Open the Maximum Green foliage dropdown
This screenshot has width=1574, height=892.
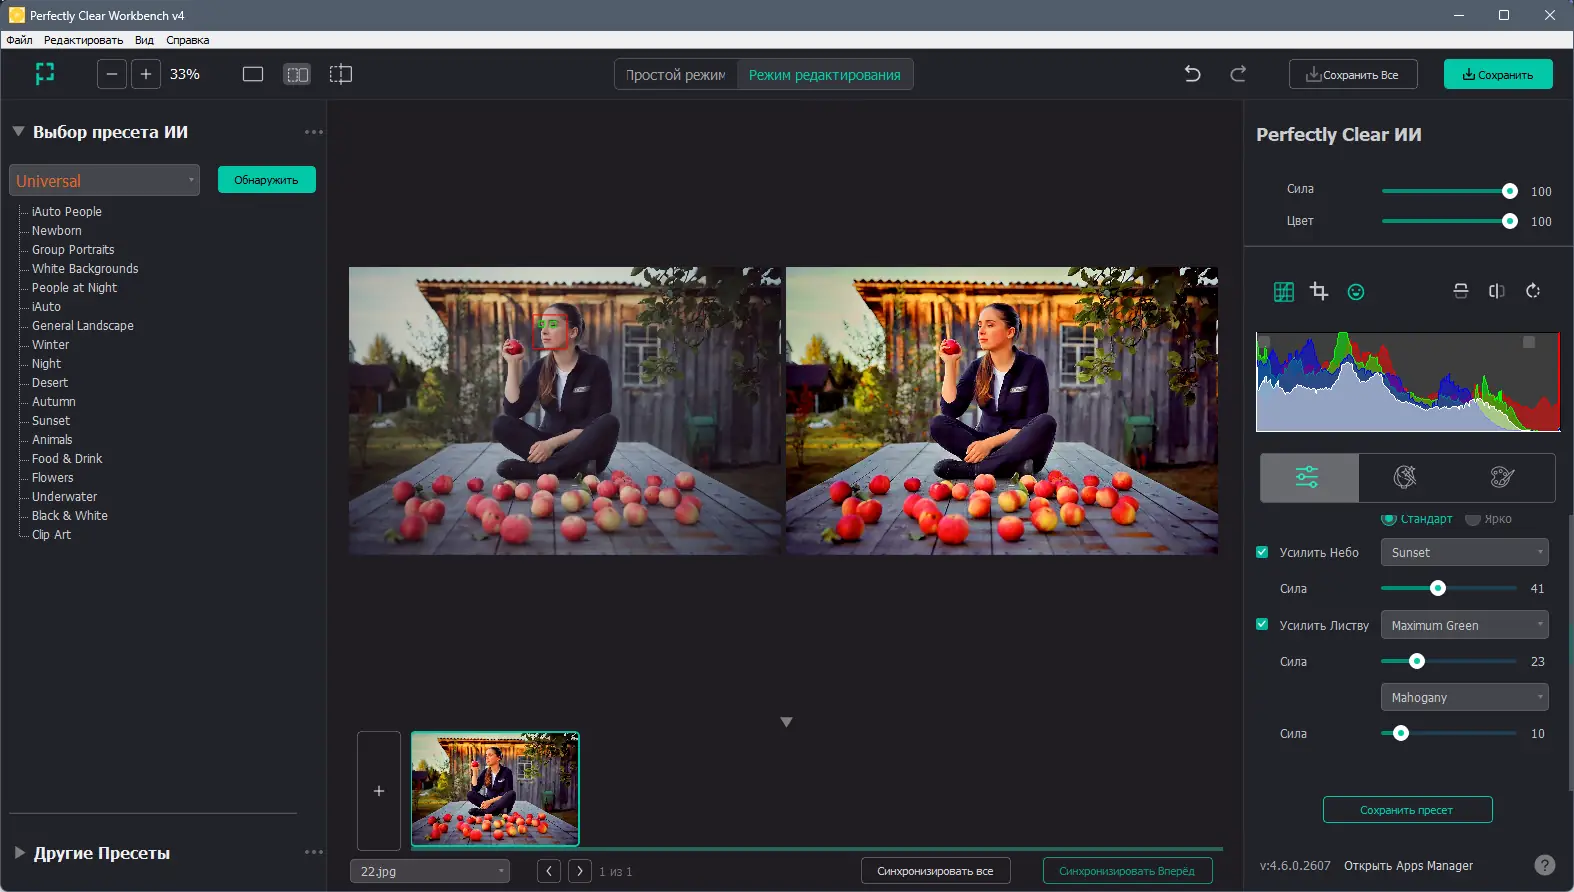[1465, 625]
